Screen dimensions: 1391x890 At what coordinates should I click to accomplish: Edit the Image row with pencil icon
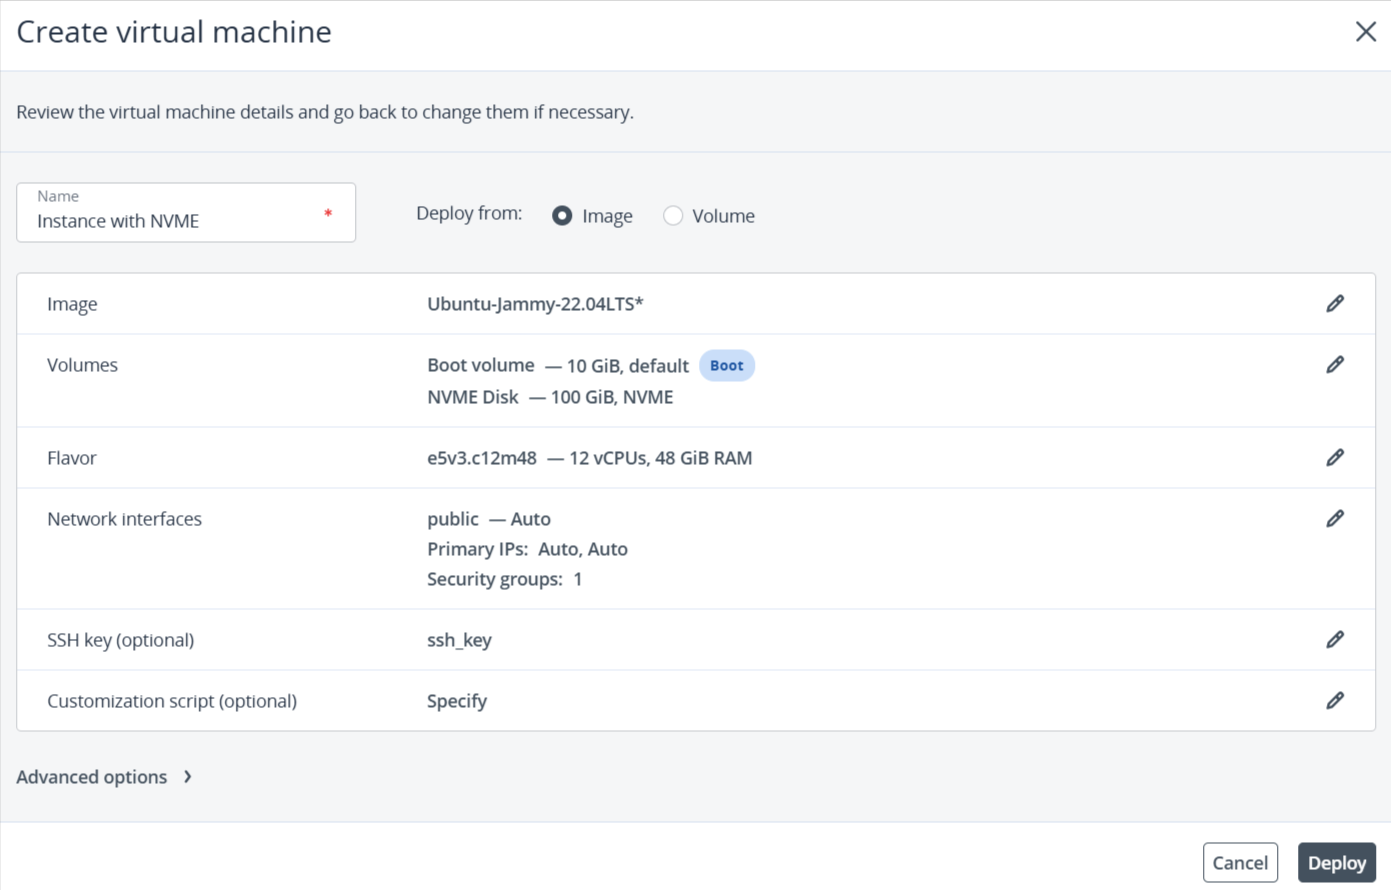pos(1335,304)
